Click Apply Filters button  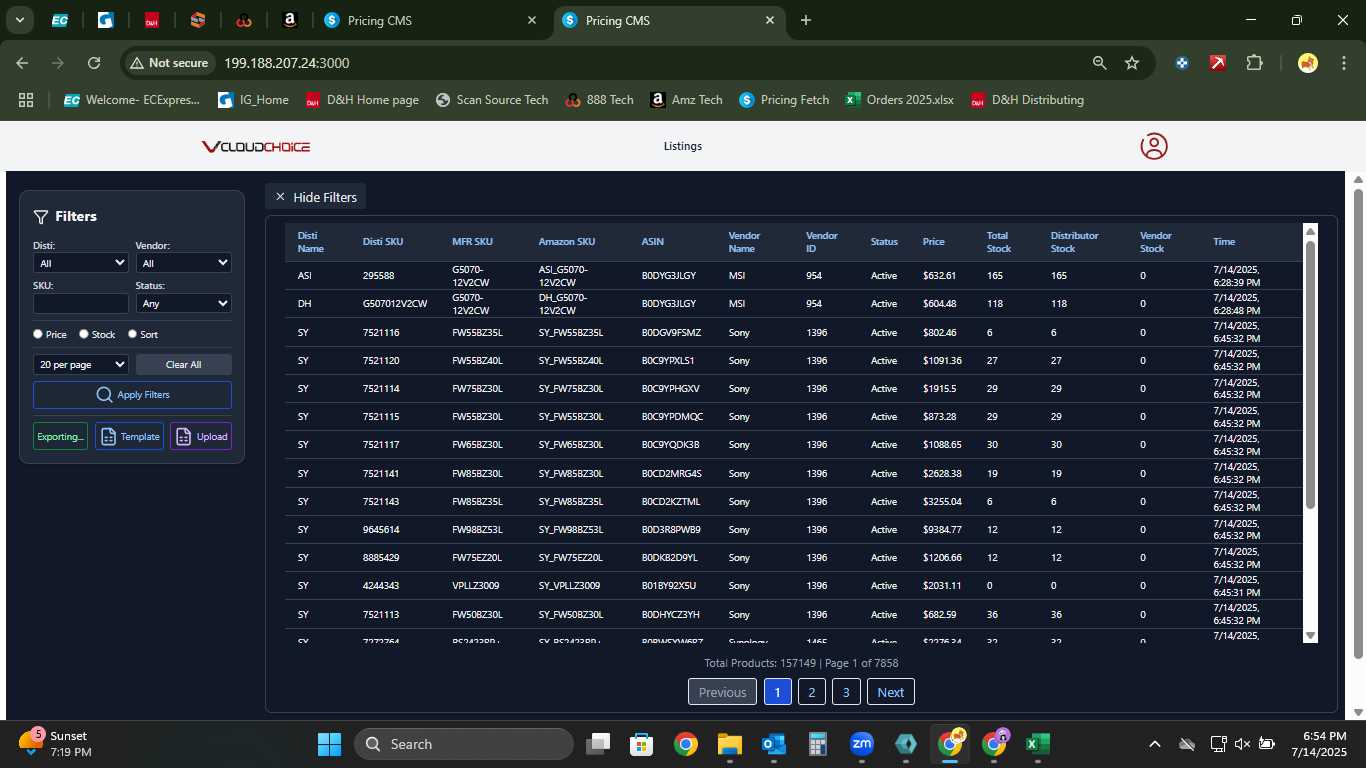click(132, 395)
